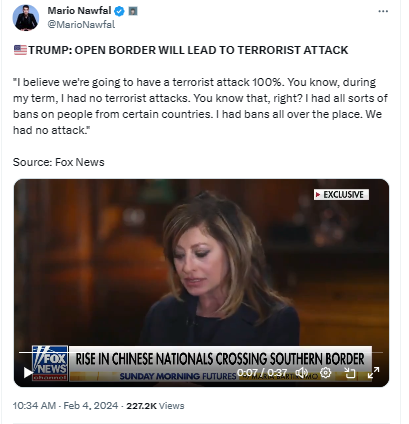Viewport: 409px width, 424px height.
Task: Click the video time 0:07 / 0:37 display
Action: pos(262,372)
